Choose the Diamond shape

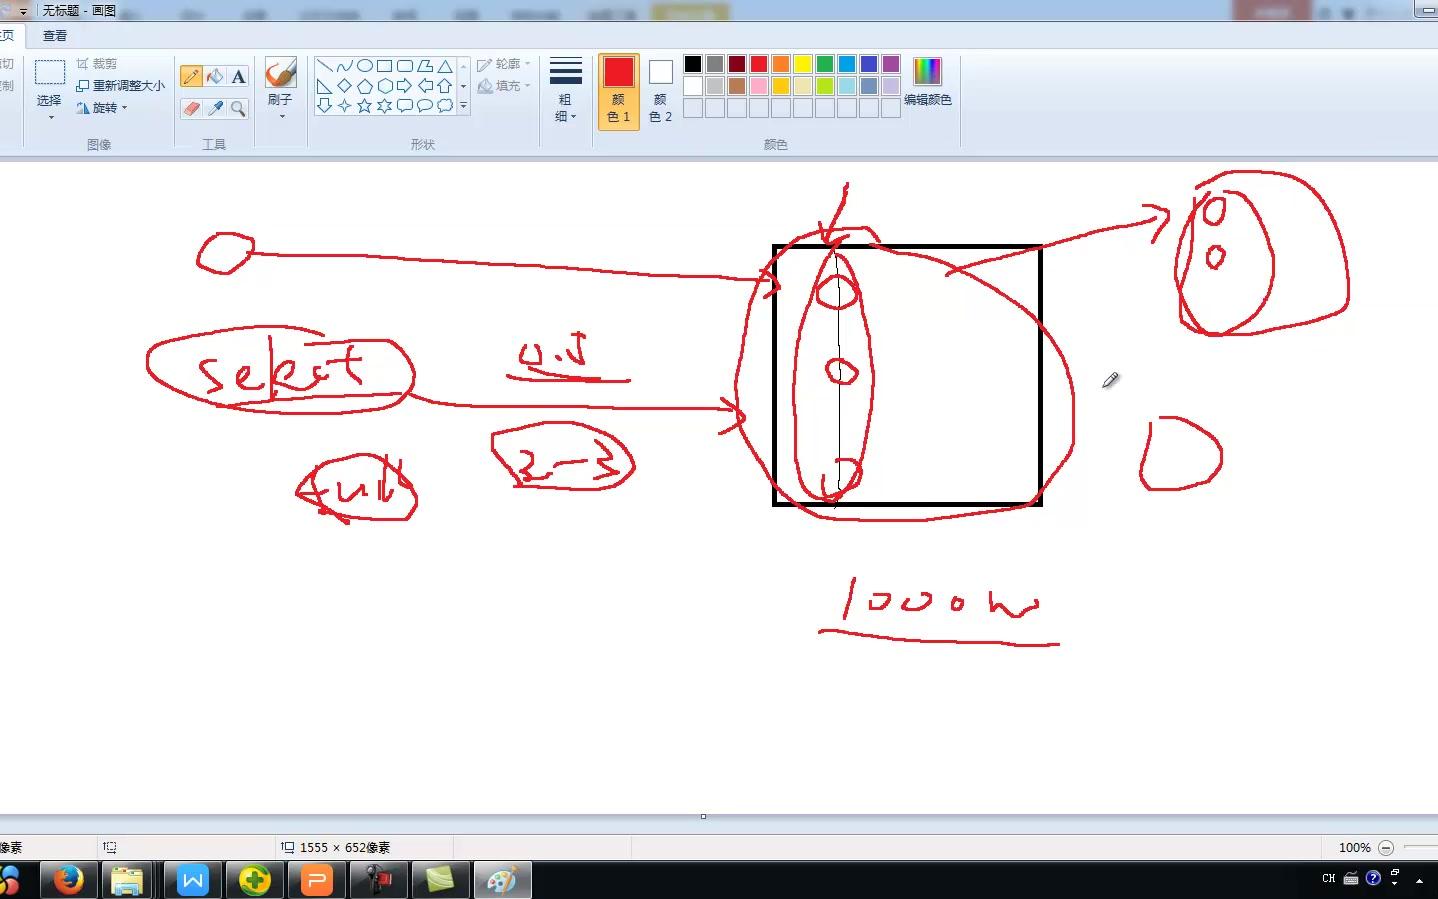pos(344,86)
